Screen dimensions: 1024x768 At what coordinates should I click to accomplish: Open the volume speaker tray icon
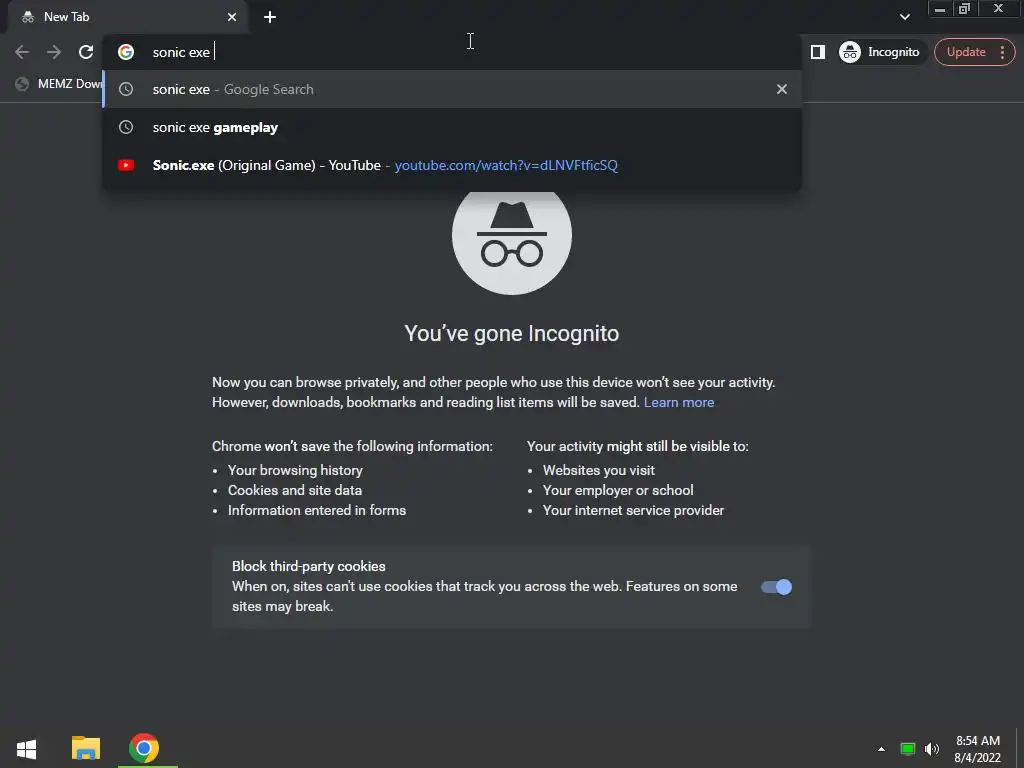pyautogui.click(x=932, y=749)
